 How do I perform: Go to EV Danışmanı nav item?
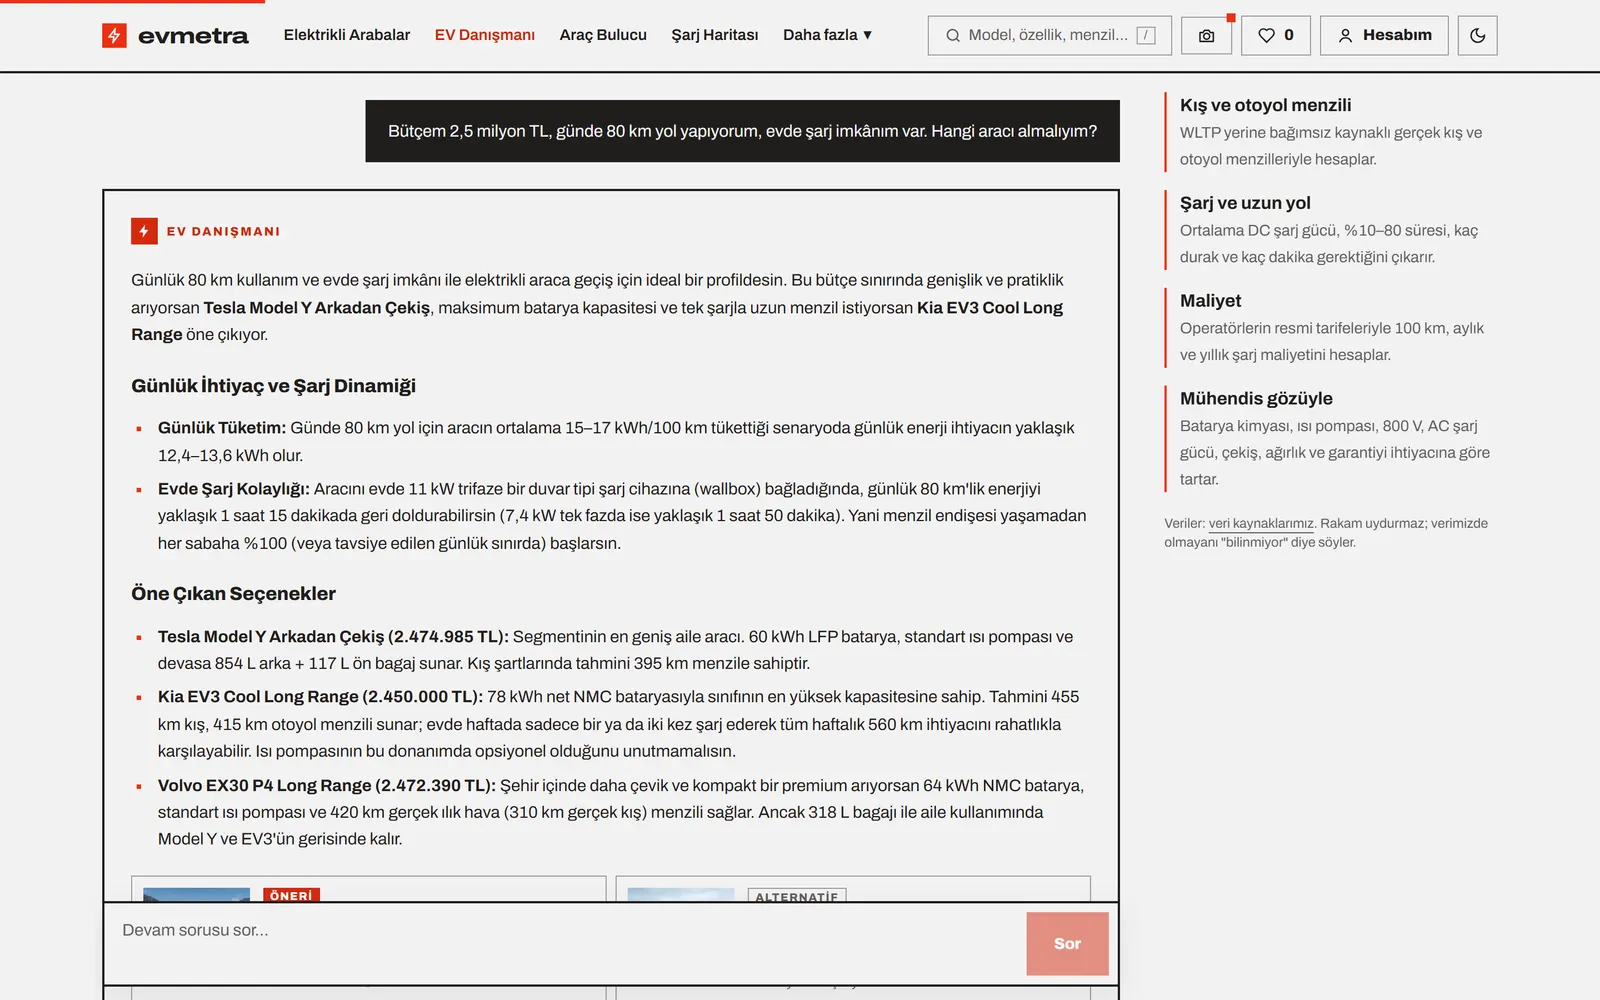[x=485, y=35]
